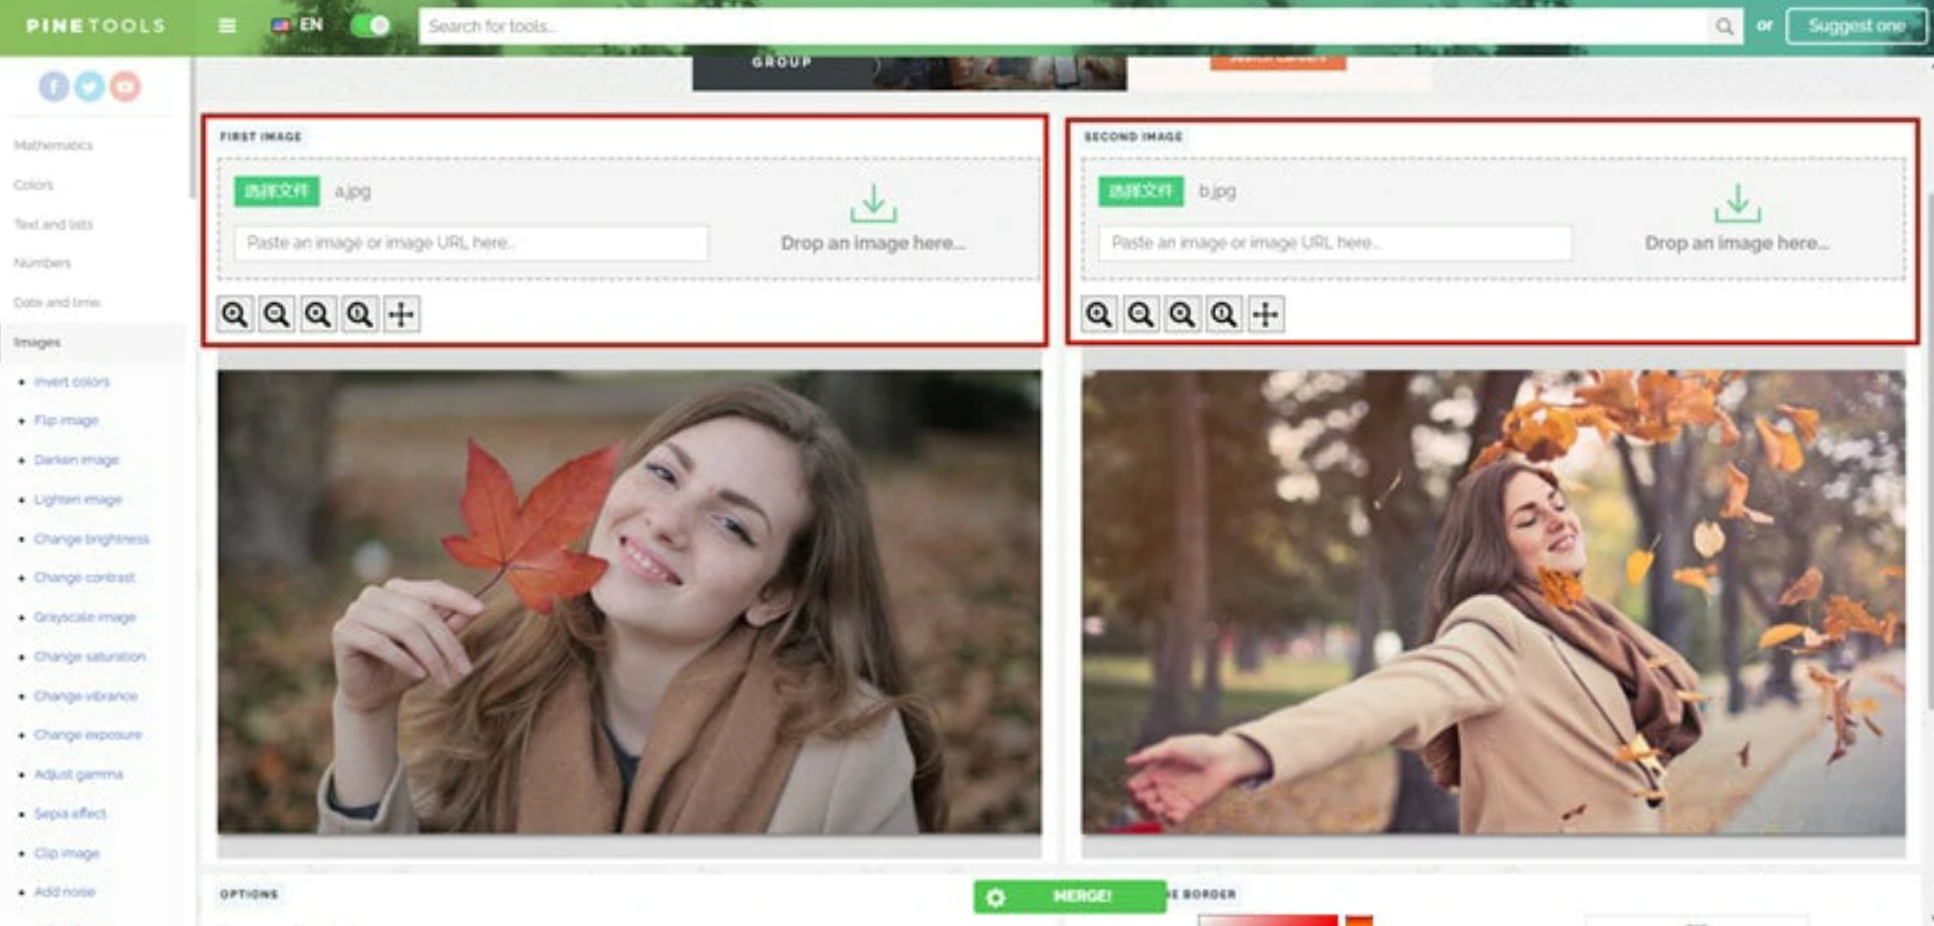
Task: Select the pan tool under the first image
Action: 401,314
